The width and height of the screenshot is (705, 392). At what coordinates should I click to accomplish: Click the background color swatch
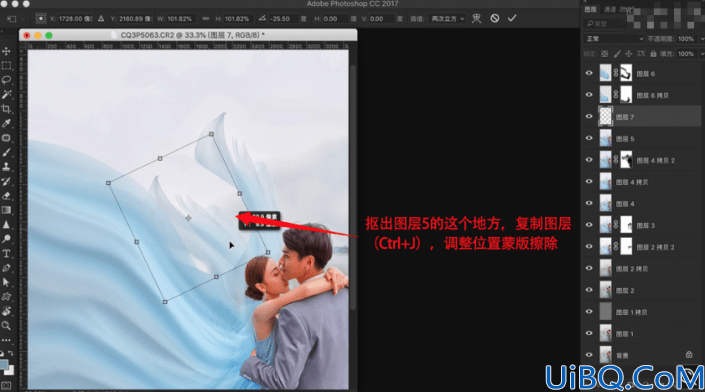pos(10,371)
